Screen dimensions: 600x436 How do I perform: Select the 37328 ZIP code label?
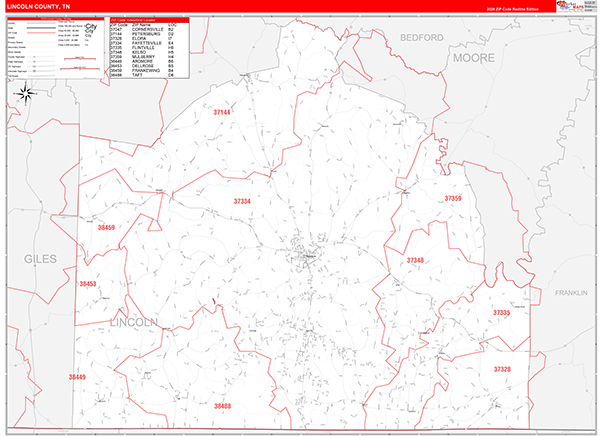[502, 369]
